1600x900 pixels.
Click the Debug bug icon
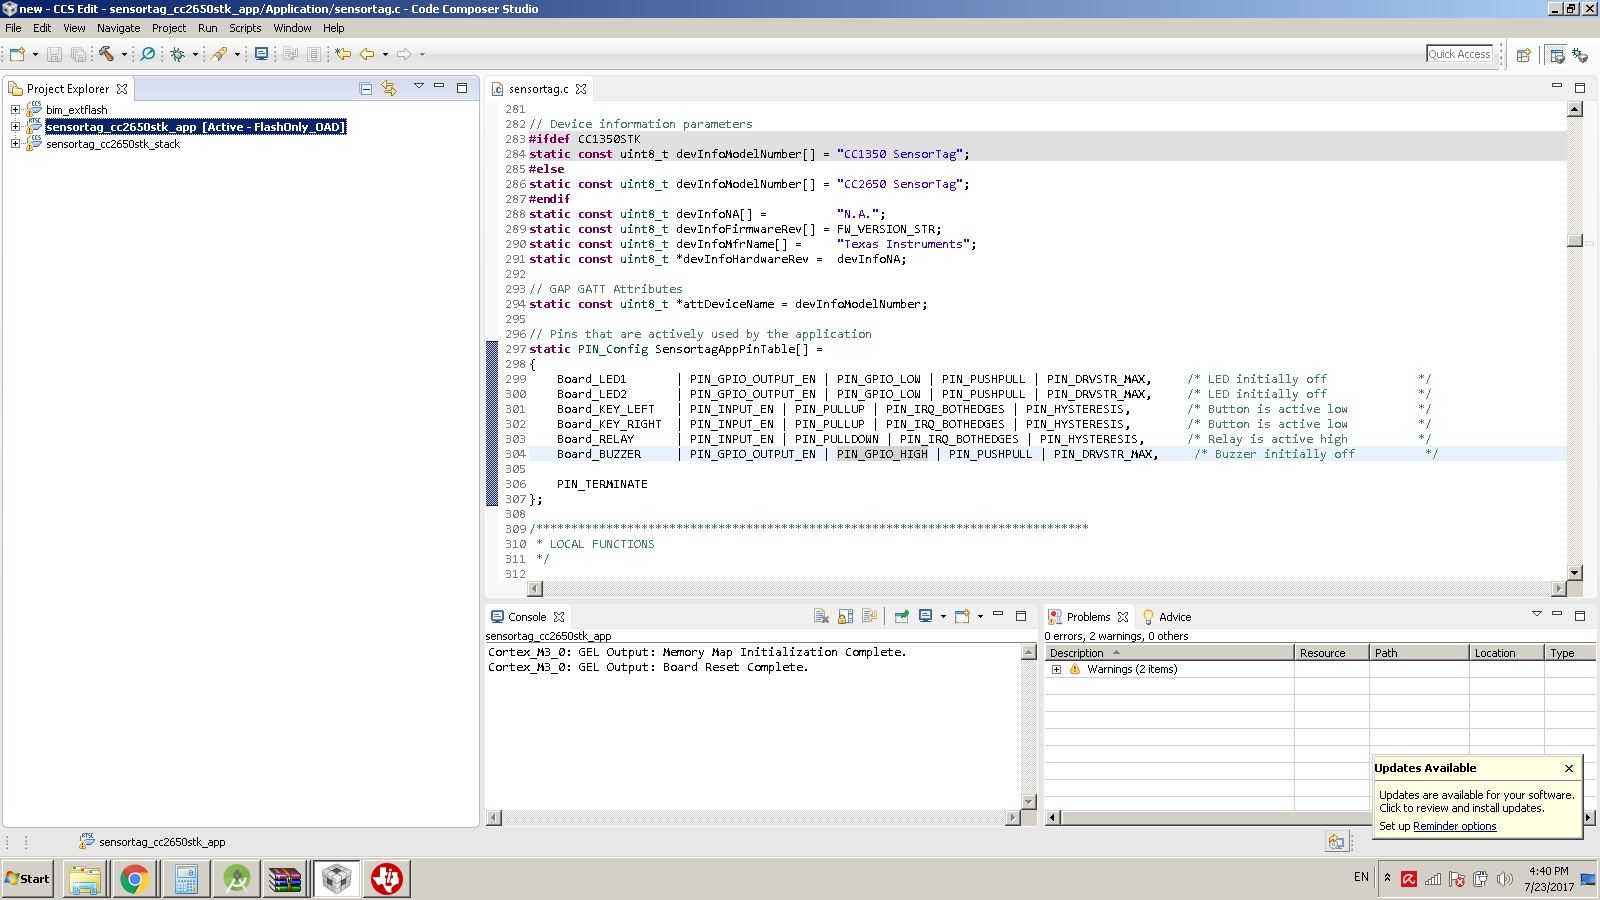tap(178, 54)
